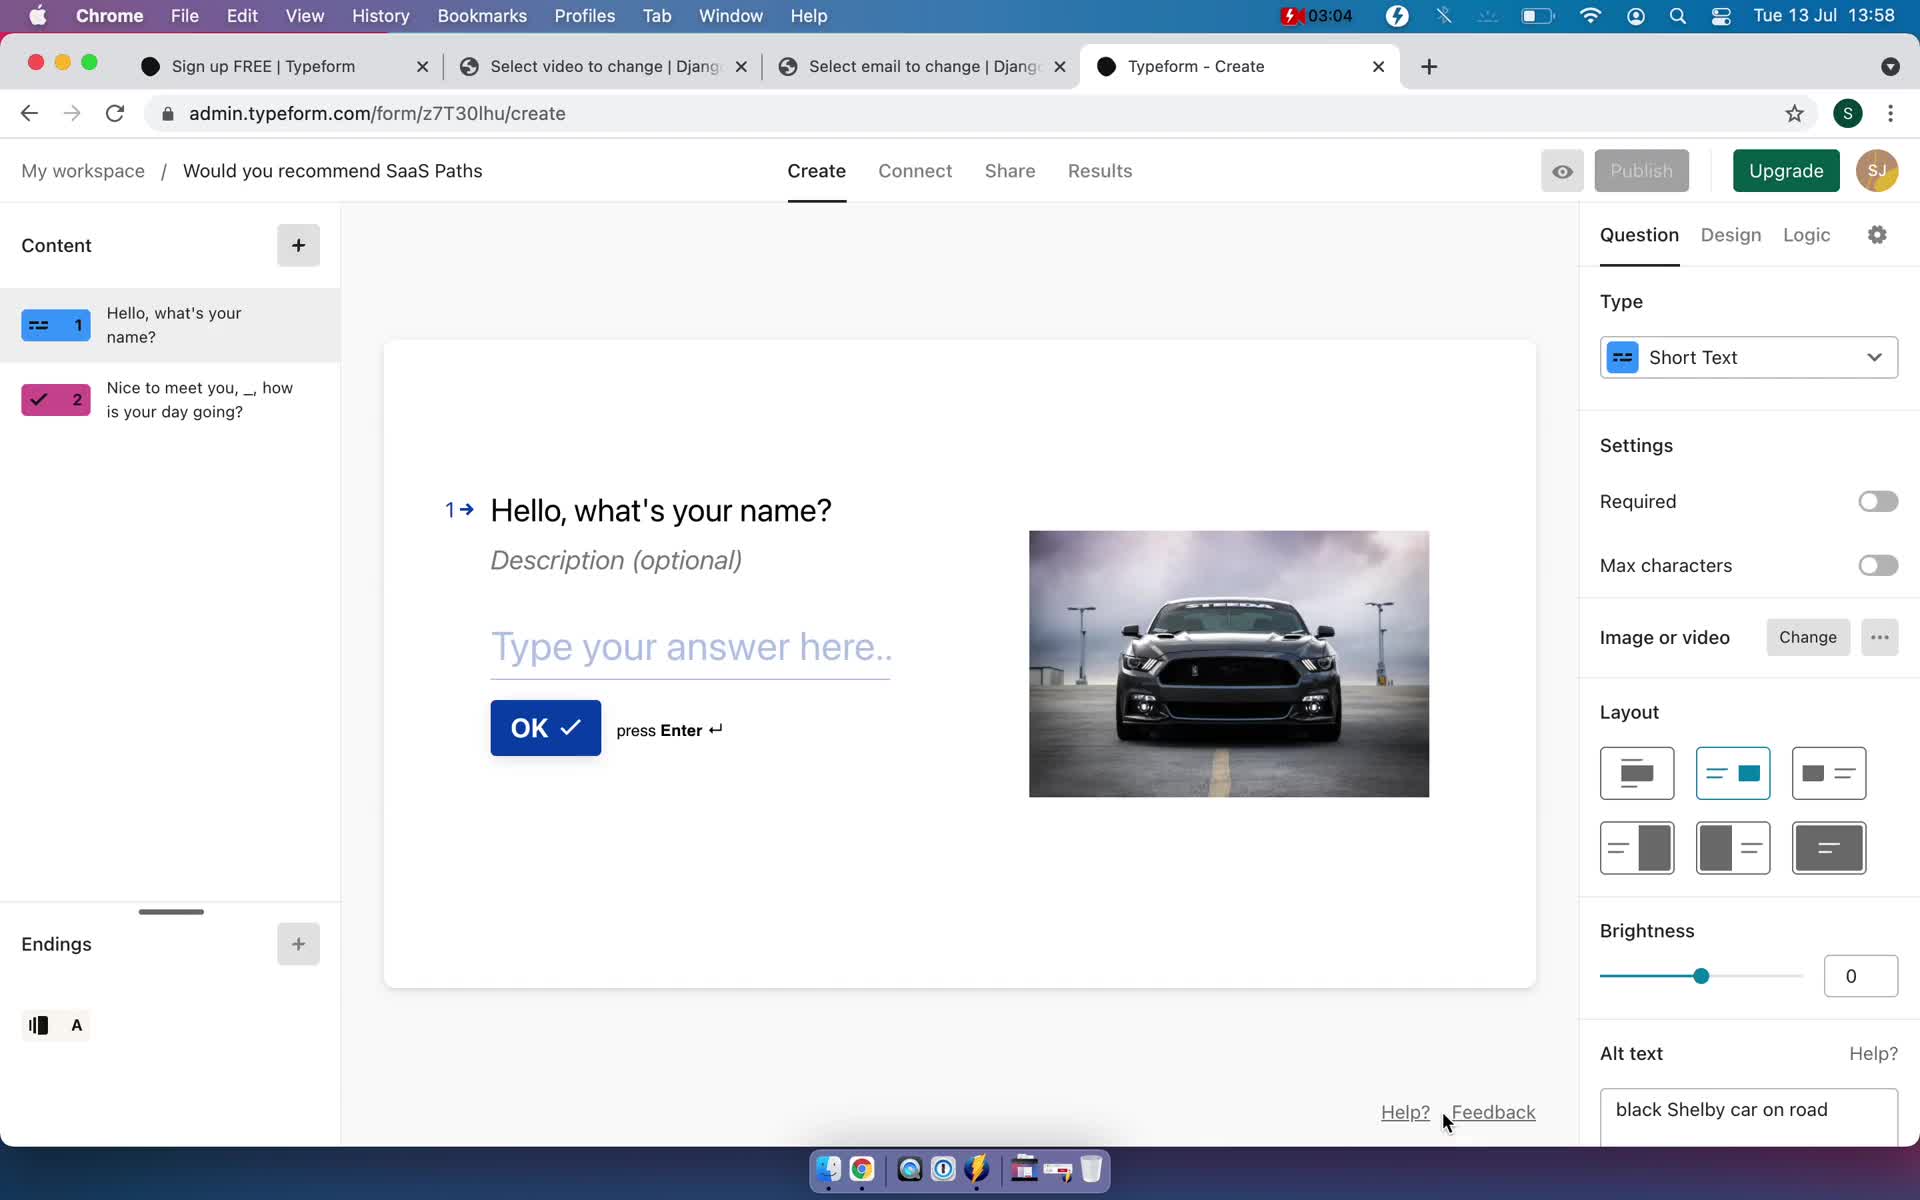Expand the question settings gear icon
1920x1200 pixels.
click(1877, 235)
